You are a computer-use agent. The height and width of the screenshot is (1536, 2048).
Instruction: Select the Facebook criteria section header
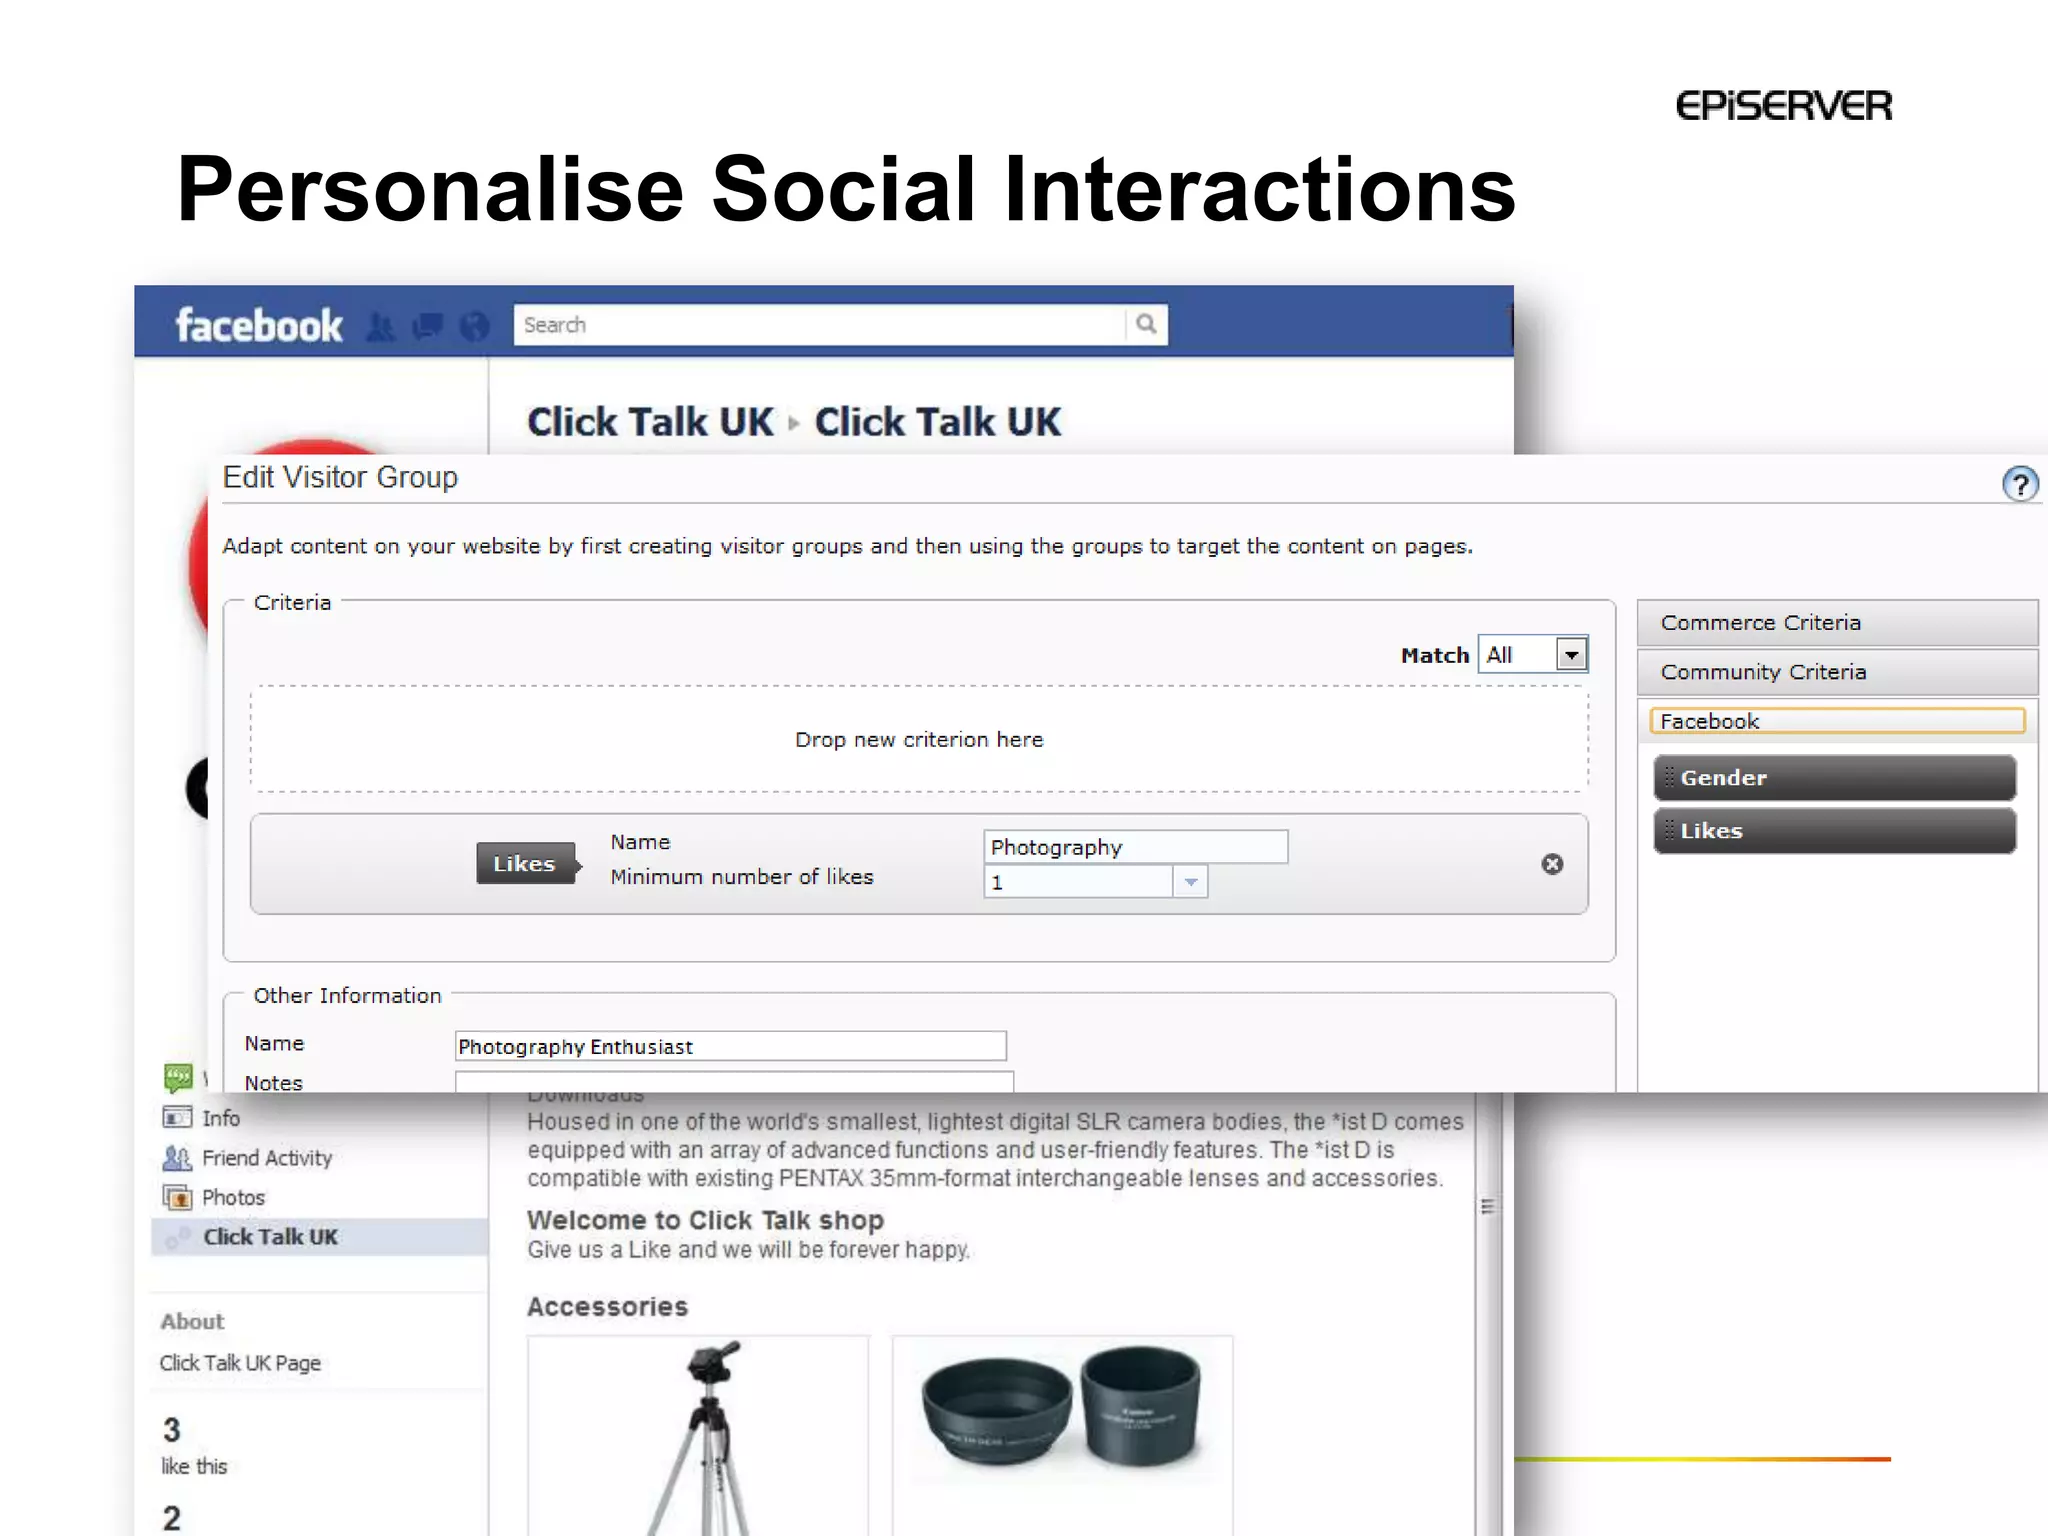pyautogui.click(x=1837, y=721)
